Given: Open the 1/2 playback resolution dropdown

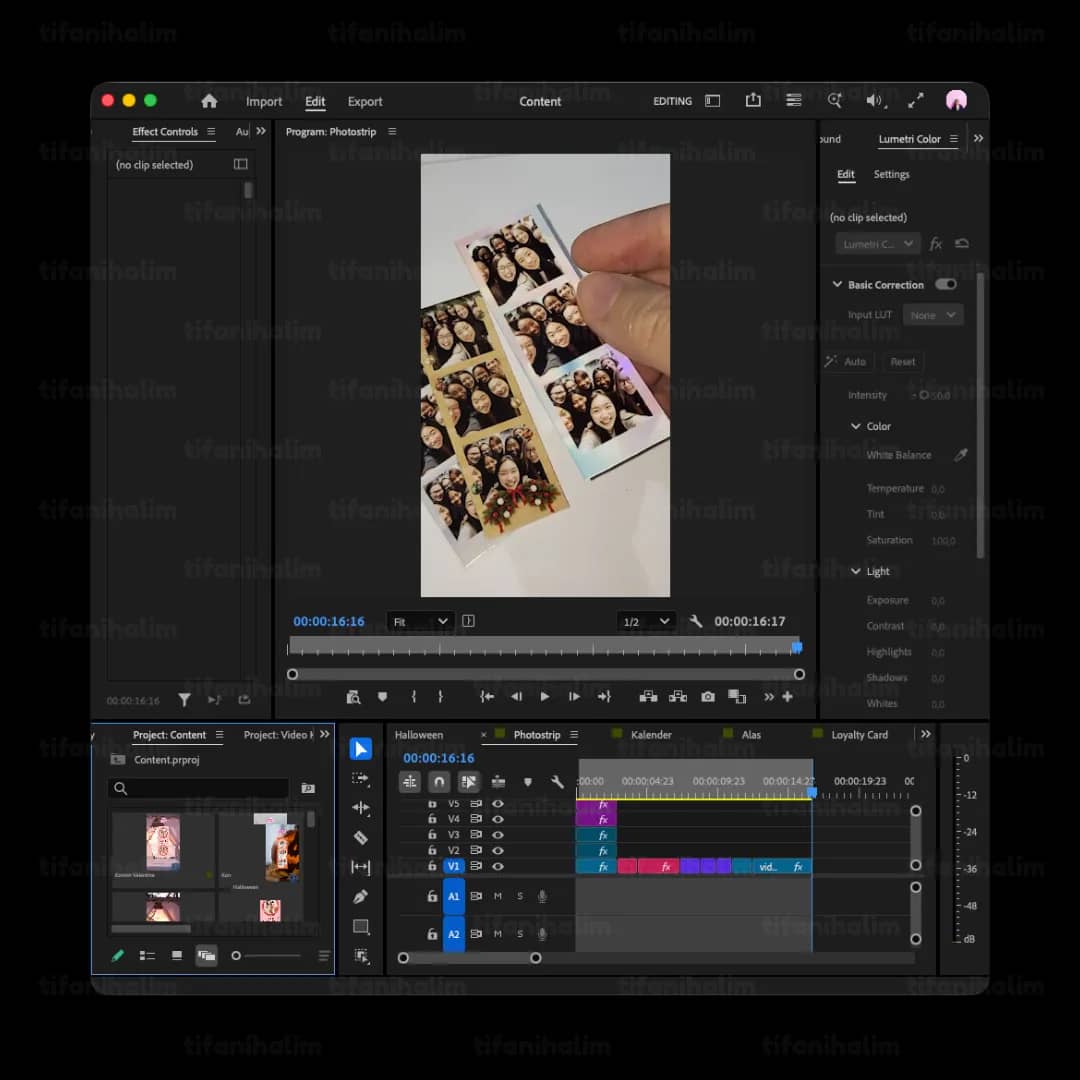Looking at the screenshot, I should point(646,621).
